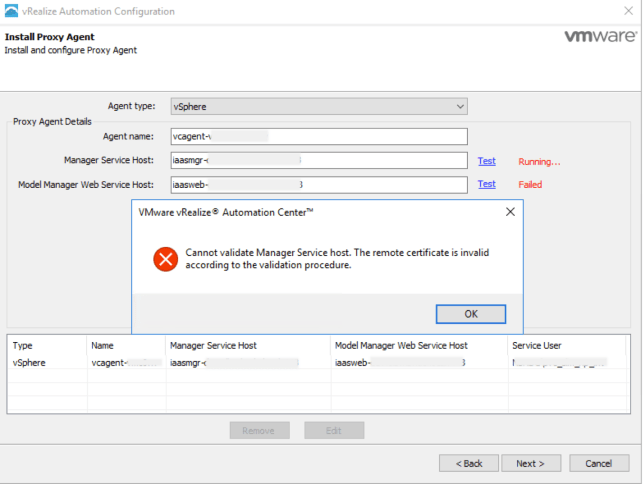The height and width of the screenshot is (484, 643).
Task: Click Test link for Manager Service Host
Action: coord(487,161)
